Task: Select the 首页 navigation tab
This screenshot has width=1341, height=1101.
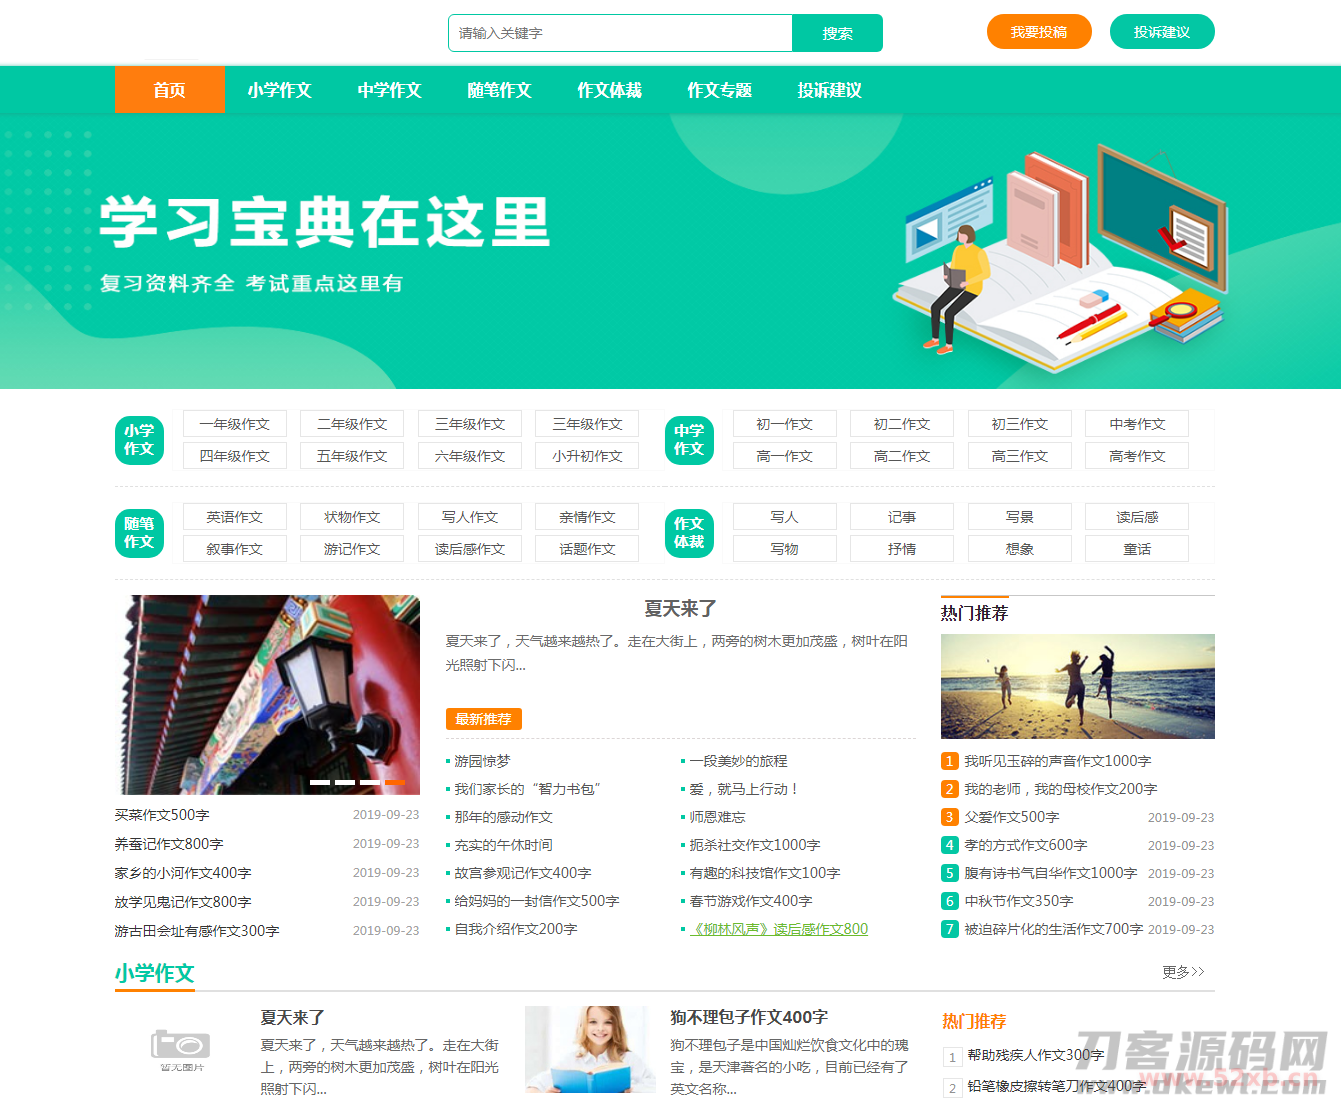Action: point(170,89)
